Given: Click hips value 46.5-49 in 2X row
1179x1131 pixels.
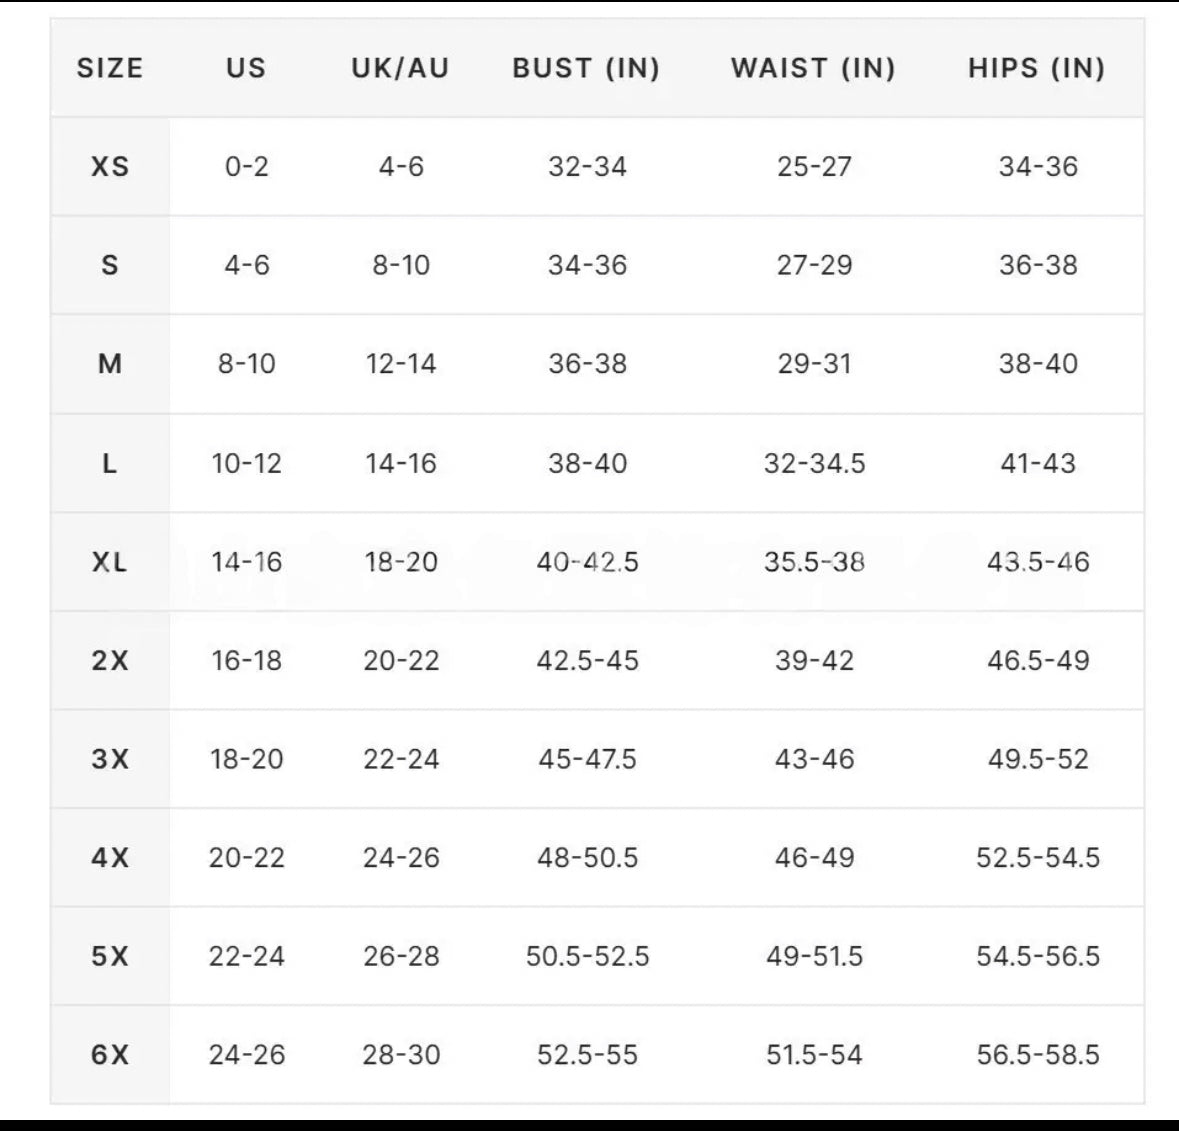Looking at the screenshot, I should pos(1038,660).
